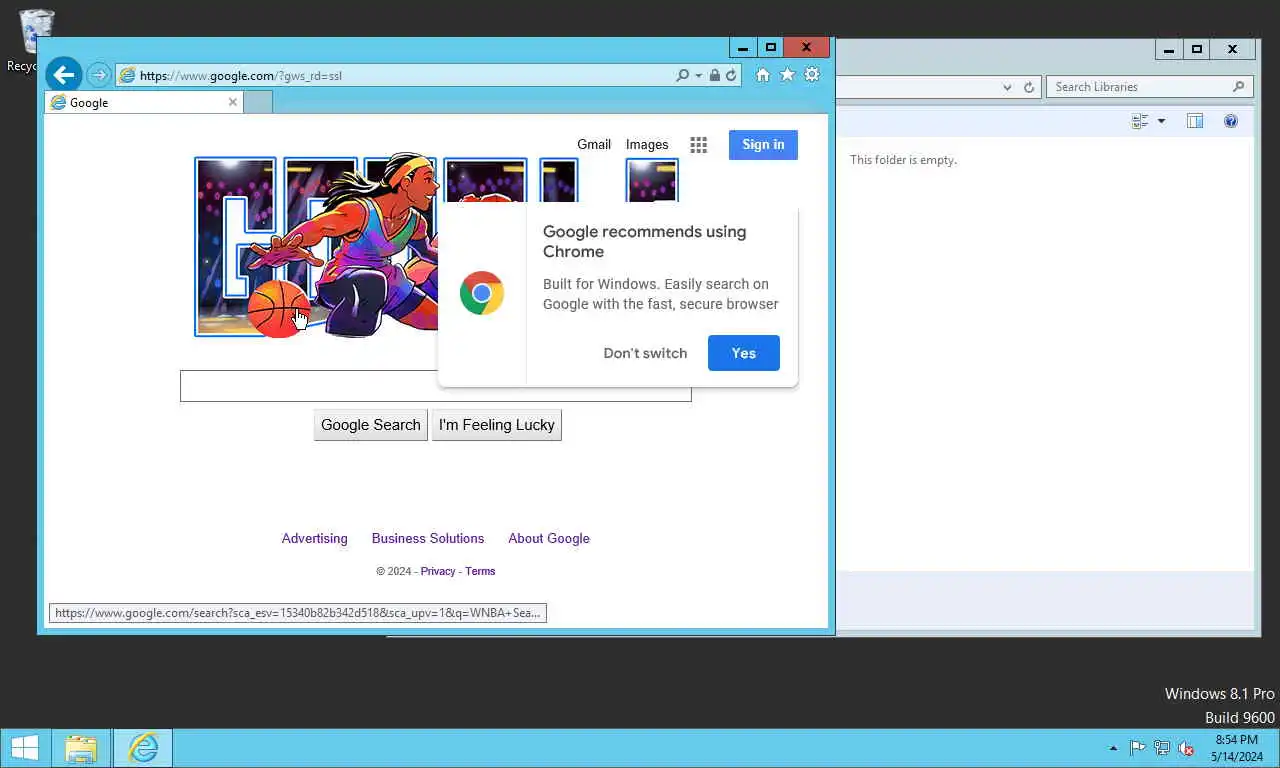This screenshot has height=768, width=1280.
Task: Click Yes to switch to Chrome
Action: tap(743, 353)
